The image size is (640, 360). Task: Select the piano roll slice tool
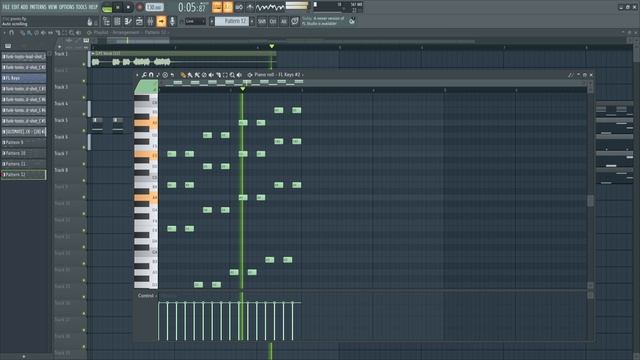[218, 75]
